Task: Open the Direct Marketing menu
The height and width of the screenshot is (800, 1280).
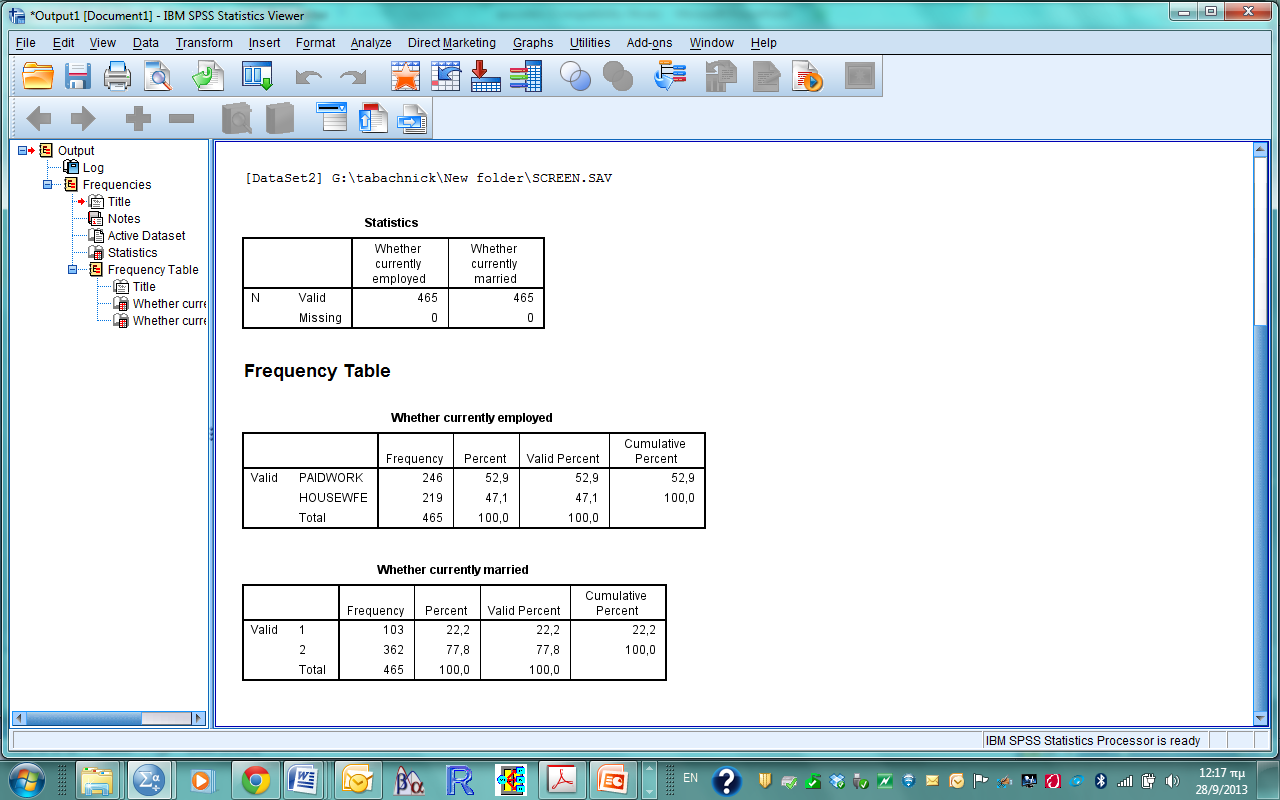Action: pos(452,43)
